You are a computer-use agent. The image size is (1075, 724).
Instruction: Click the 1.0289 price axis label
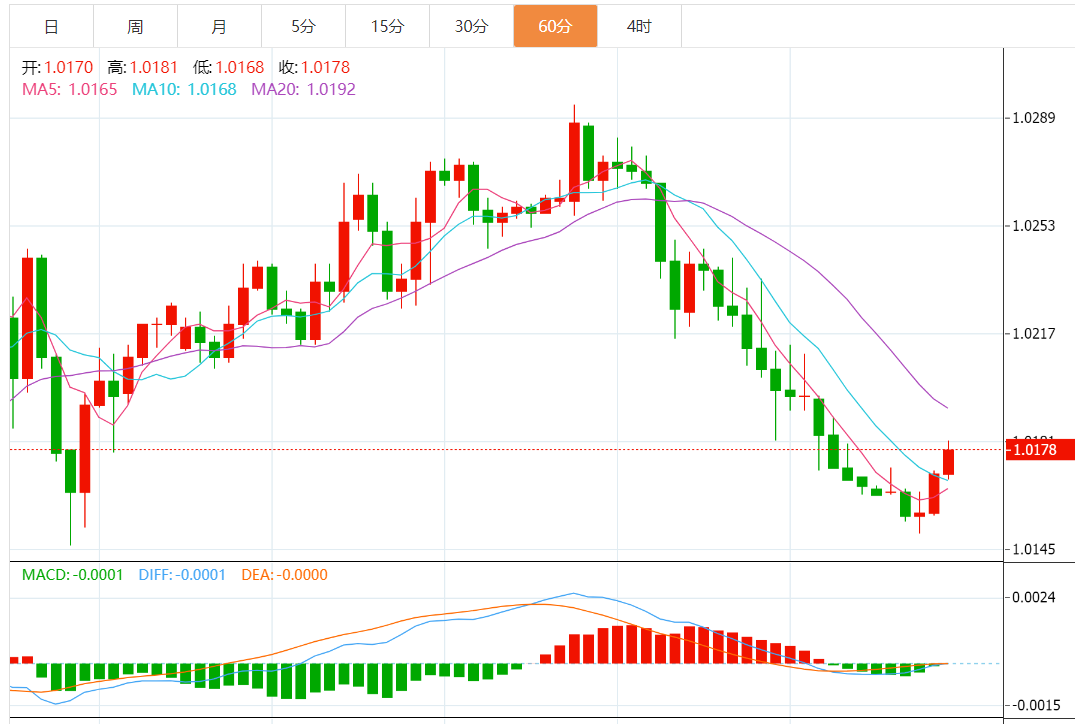[1034, 118]
